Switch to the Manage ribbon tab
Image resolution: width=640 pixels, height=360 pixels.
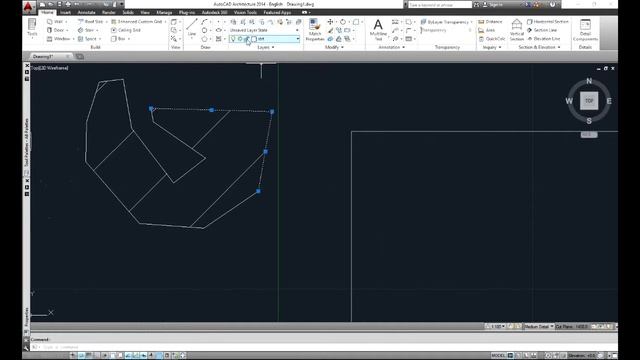pyautogui.click(x=164, y=13)
